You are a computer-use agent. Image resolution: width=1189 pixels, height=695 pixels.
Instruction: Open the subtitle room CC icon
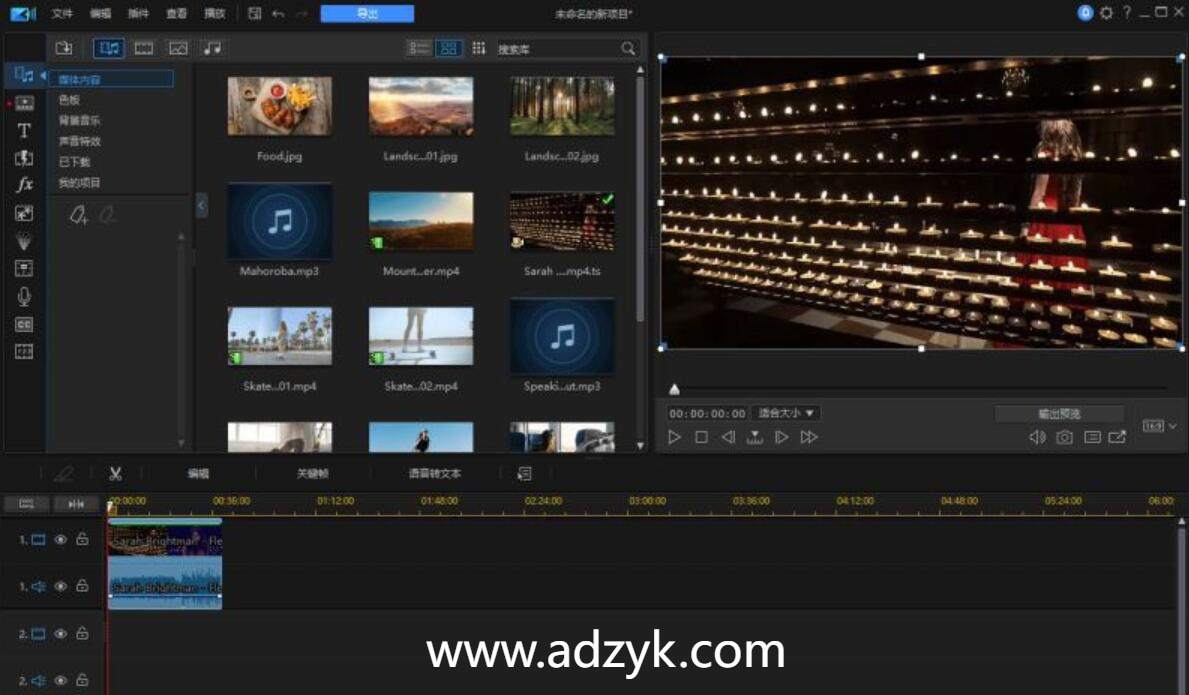tap(25, 325)
